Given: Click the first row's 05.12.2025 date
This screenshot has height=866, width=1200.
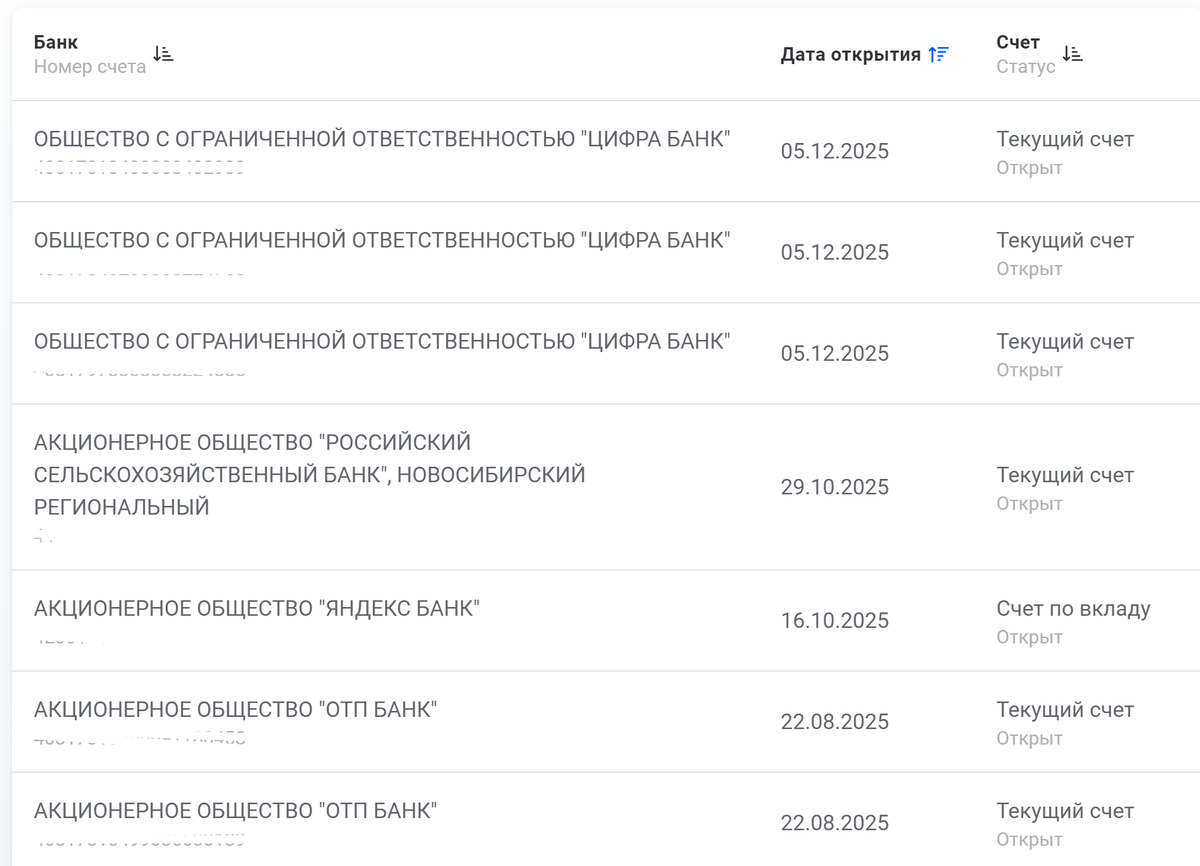Looking at the screenshot, I should 835,152.
